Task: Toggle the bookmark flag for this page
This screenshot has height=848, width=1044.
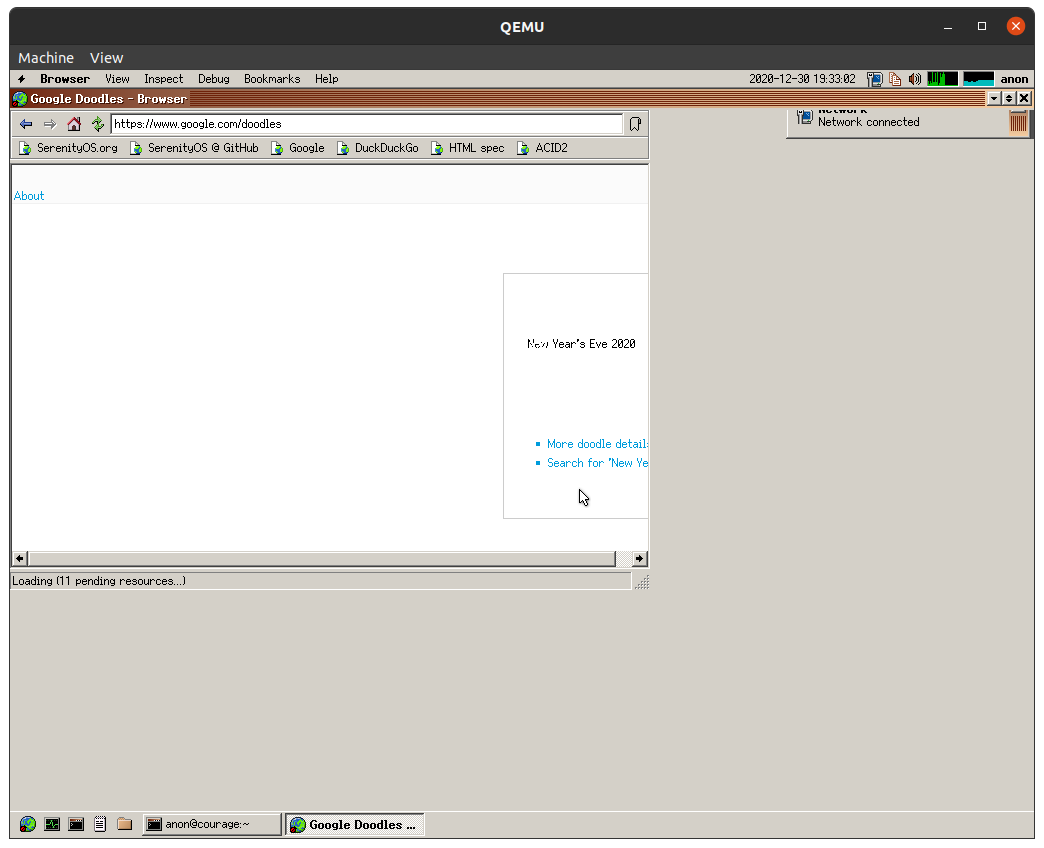Action: (x=634, y=124)
